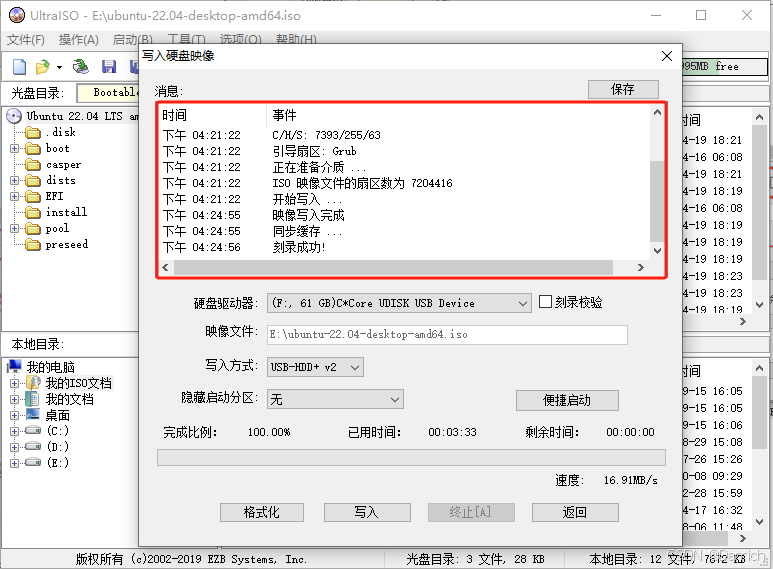Click the message log scroll-up arrow

coord(657,113)
